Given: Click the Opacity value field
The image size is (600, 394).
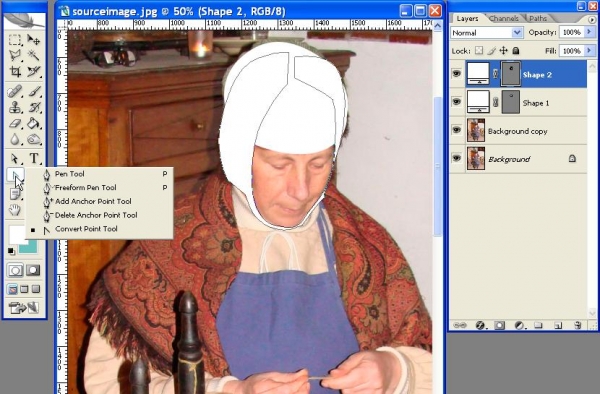Looking at the screenshot, I should coord(572,32).
